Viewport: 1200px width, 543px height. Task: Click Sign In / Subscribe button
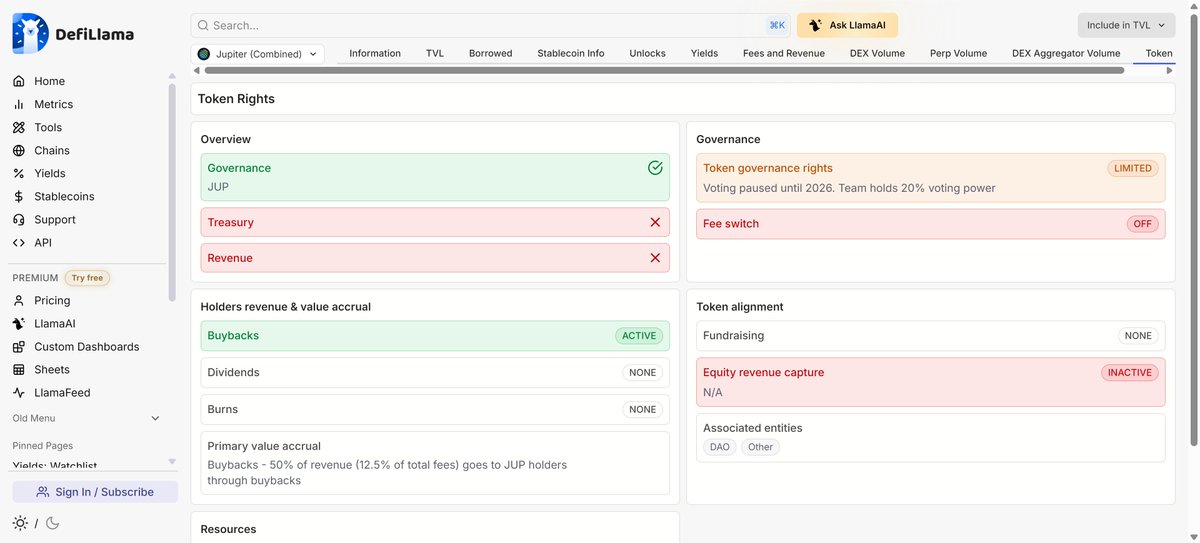point(95,492)
